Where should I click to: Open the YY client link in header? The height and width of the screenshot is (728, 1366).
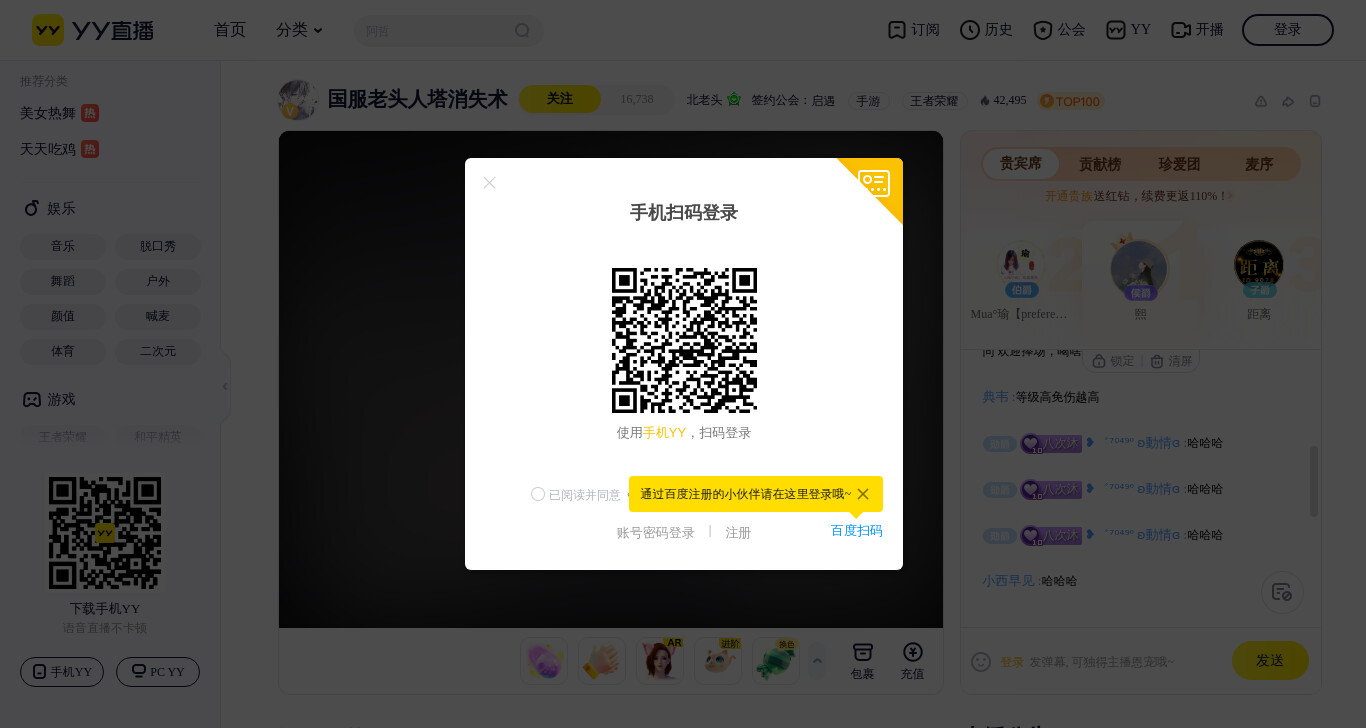point(1128,30)
